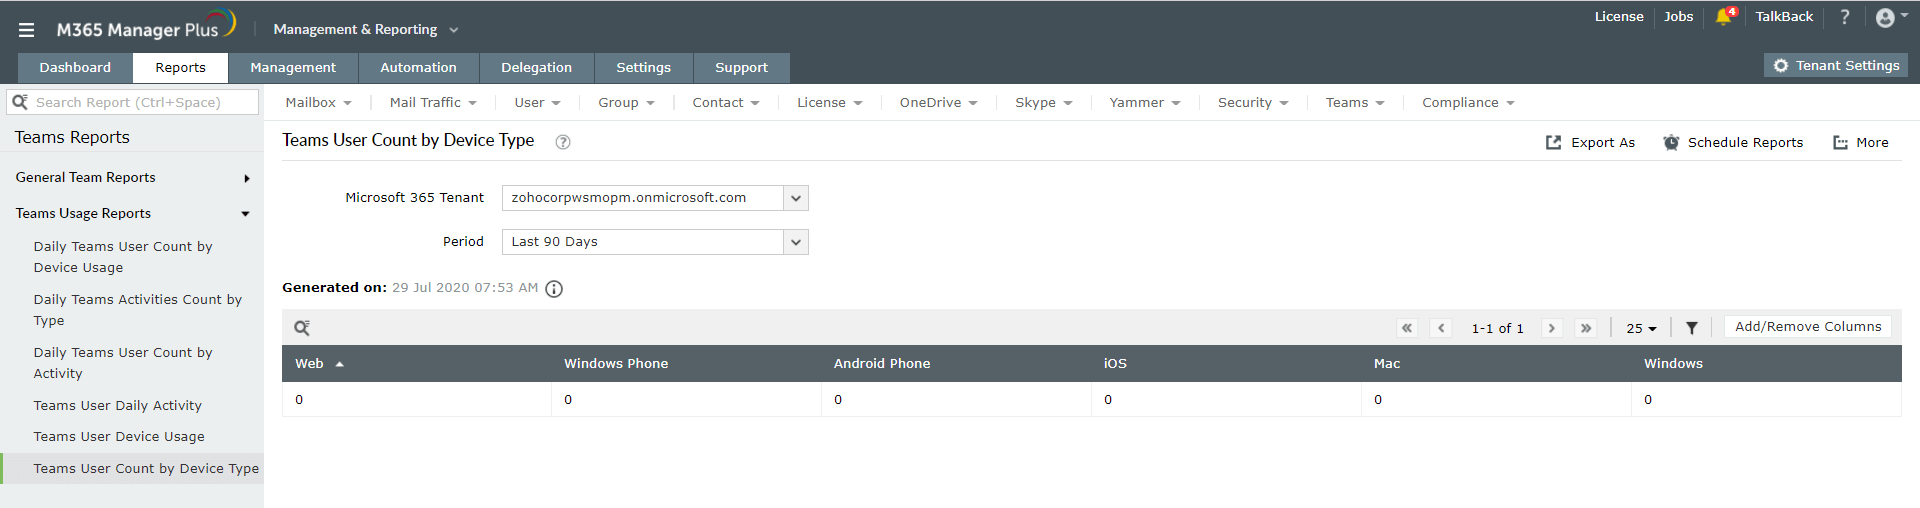Screen dimensions: 1920x508
Task: Go to previous page of results
Action: [1441, 328]
